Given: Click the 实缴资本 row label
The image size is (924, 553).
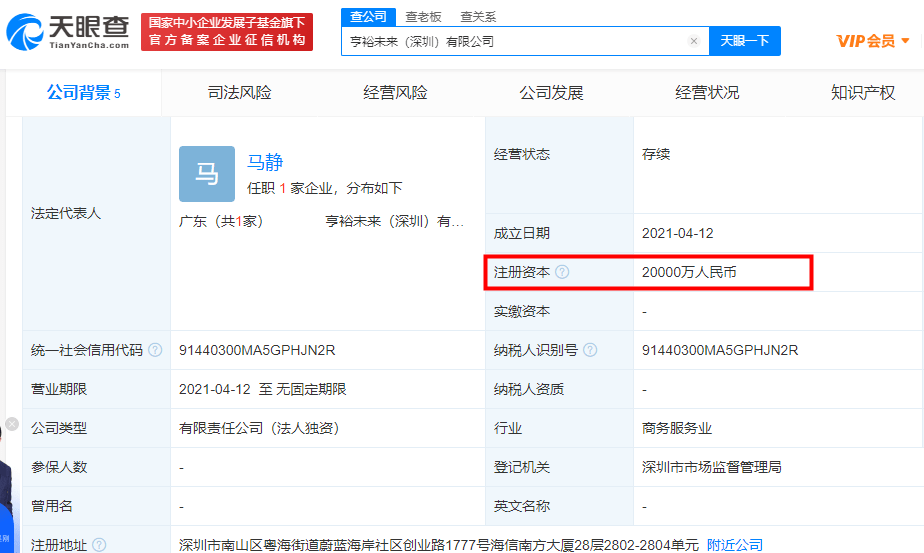Looking at the screenshot, I should click(x=522, y=311).
